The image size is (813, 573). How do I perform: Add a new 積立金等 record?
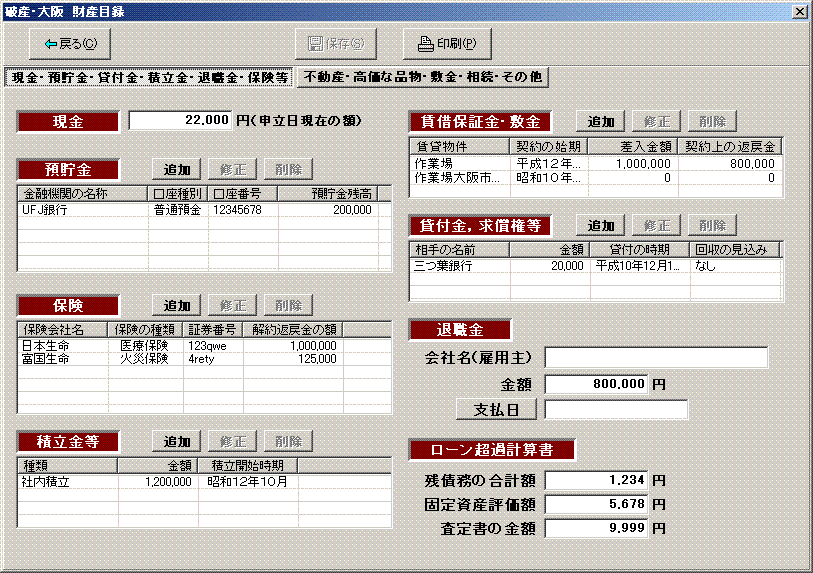(177, 442)
